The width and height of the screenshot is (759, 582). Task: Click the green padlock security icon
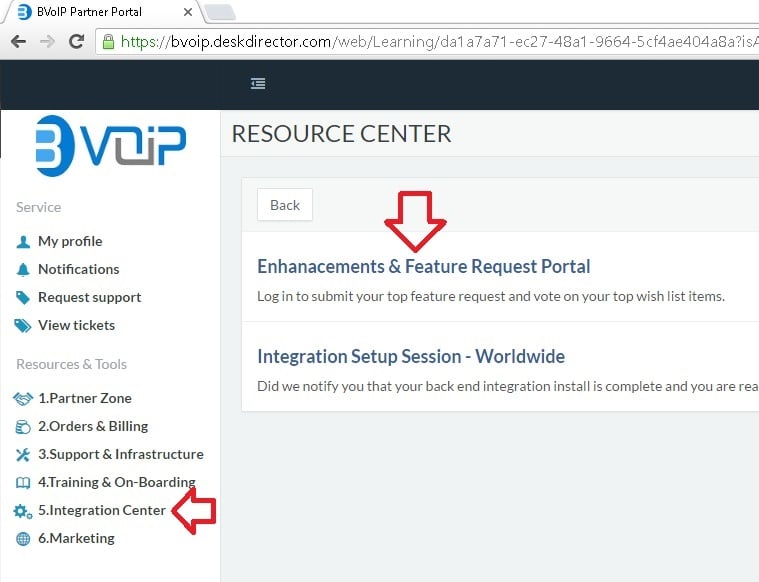click(x=108, y=42)
